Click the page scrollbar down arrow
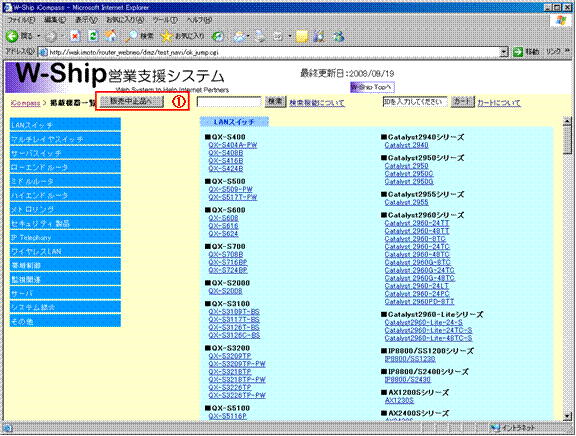This screenshot has height=436, width=576. pos(567,416)
